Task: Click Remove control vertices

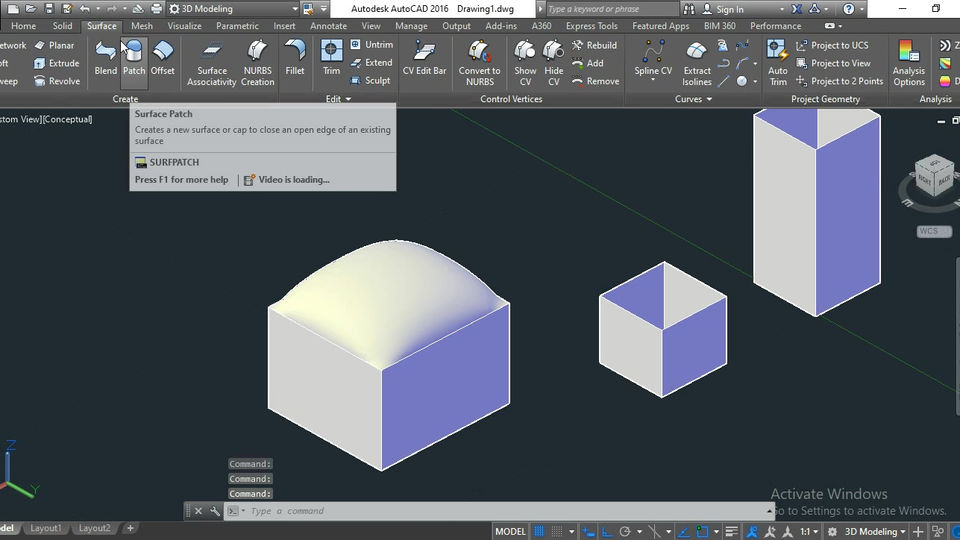Action: pos(596,81)
